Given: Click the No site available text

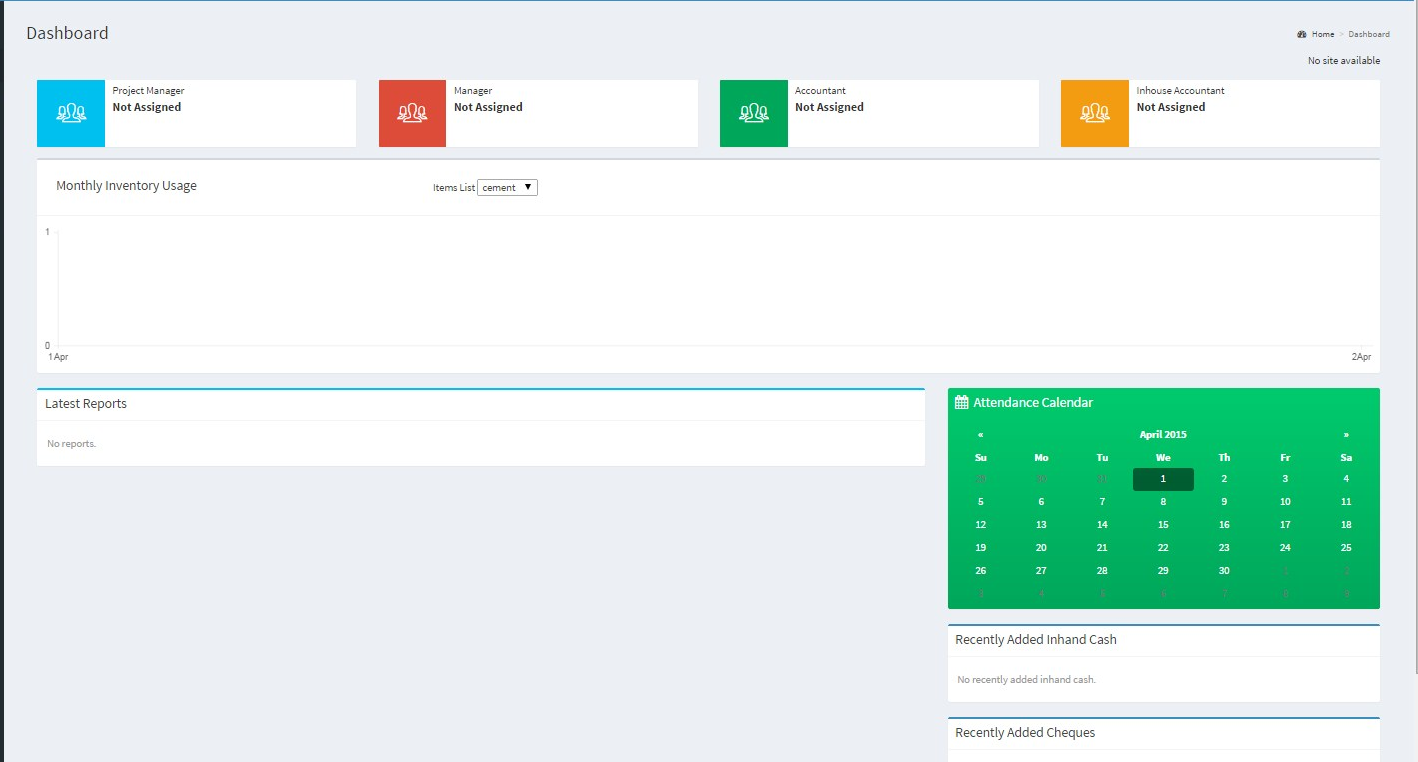Looking at the screenshot, I should coord(1344,61).
